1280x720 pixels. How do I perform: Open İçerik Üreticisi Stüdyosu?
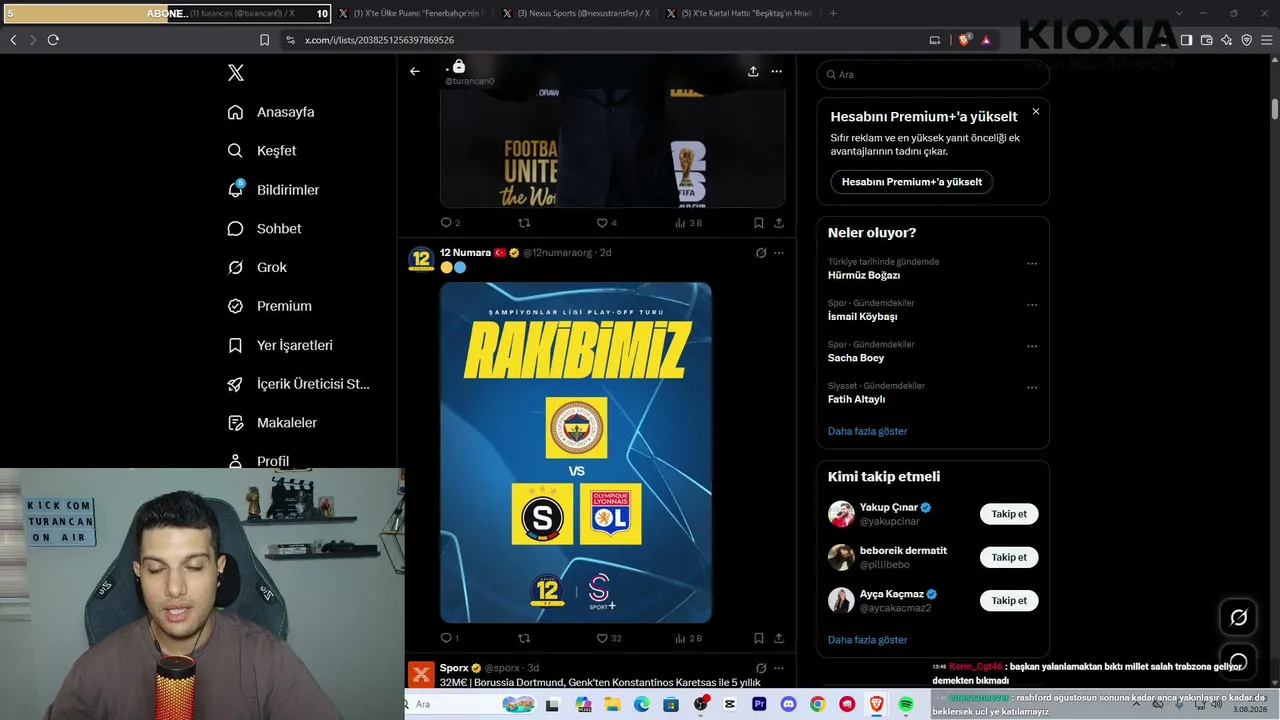click(x=299, y=384)
